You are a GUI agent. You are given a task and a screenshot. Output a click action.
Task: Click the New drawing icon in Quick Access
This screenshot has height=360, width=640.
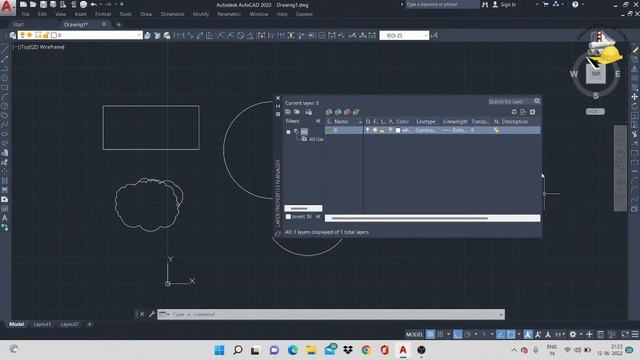point(23,4)
